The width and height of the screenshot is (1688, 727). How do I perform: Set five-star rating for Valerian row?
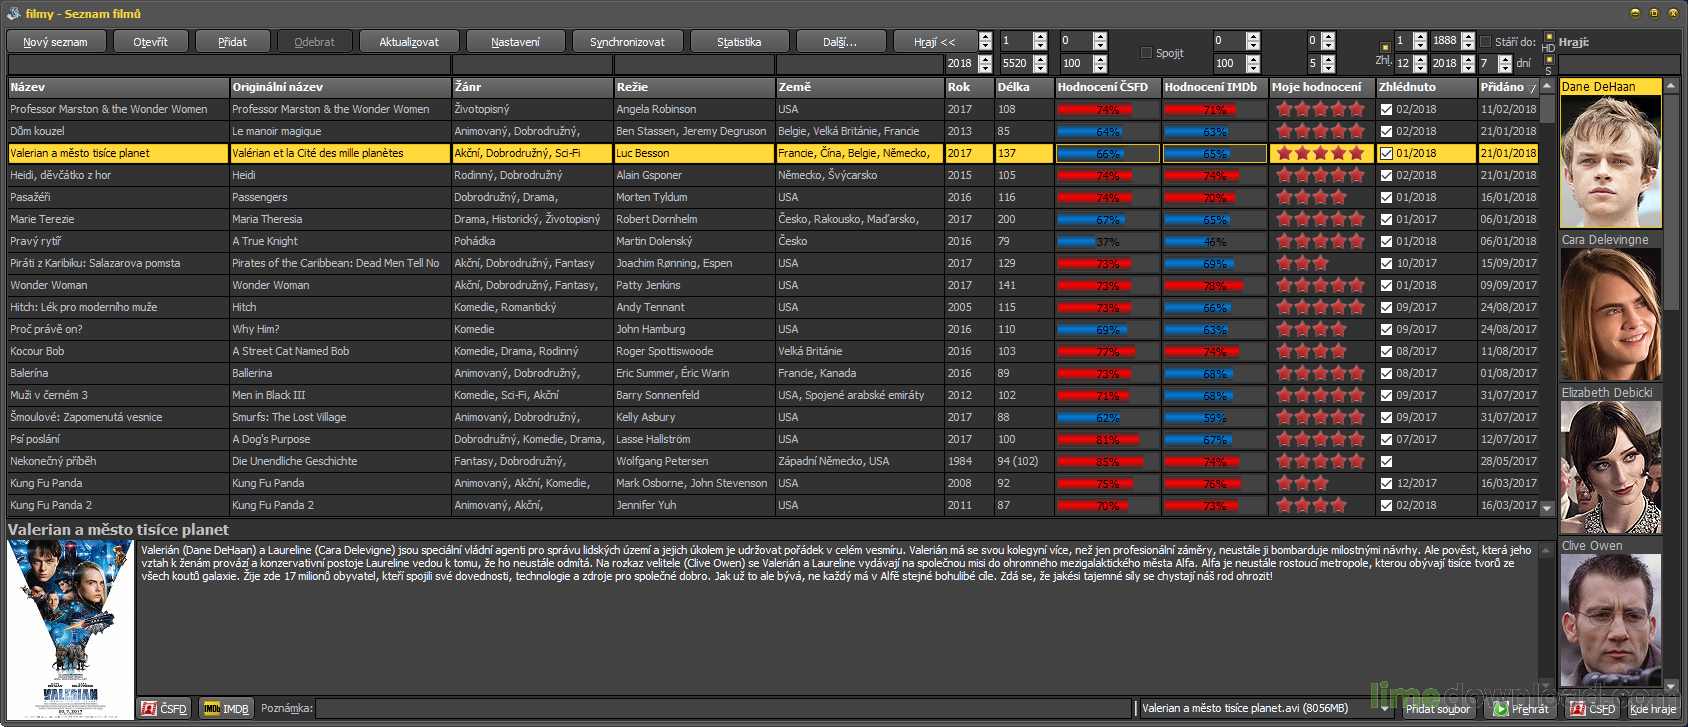coord(1356,153)
